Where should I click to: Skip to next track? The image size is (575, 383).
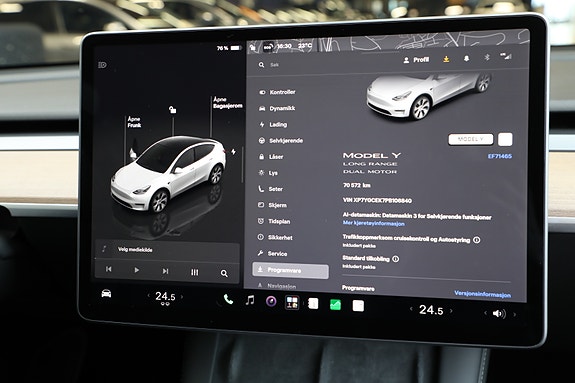[x=165, y=271]
